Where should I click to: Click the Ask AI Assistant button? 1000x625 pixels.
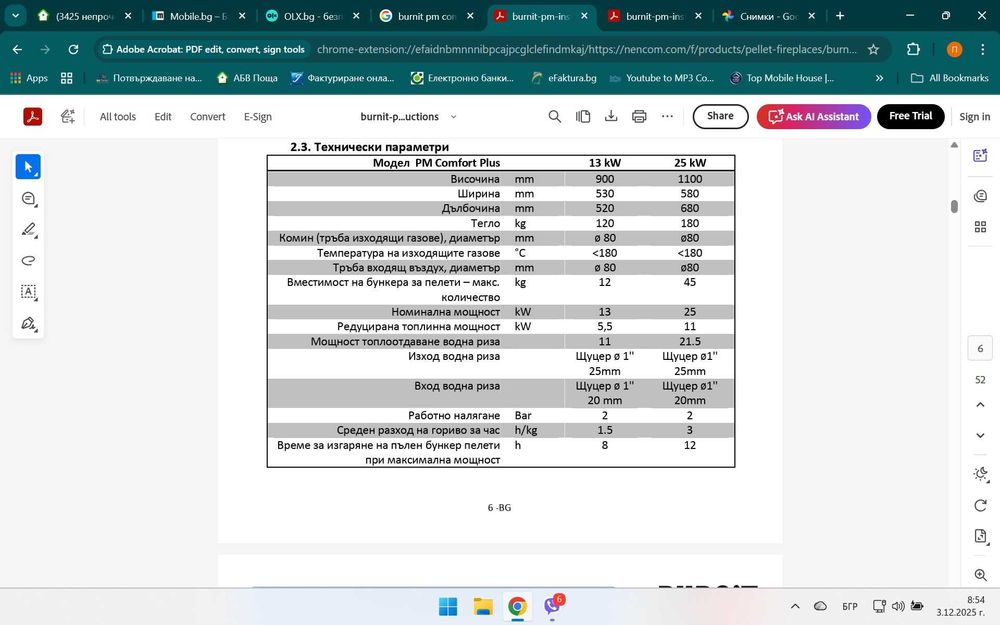pyautogui.click(x=813, y=116)
